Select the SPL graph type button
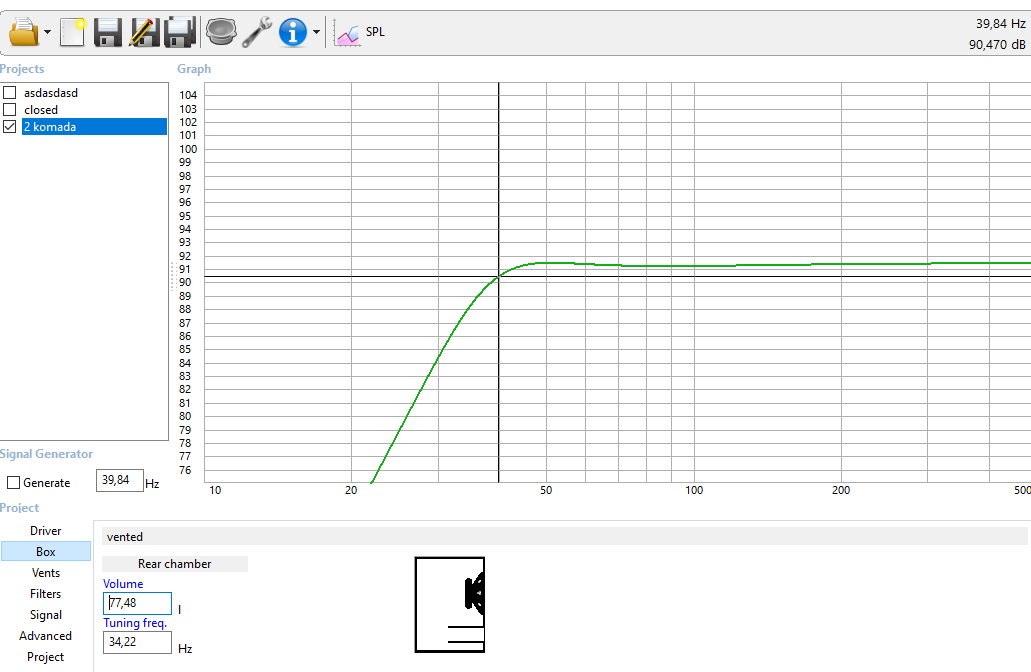Screen dimensions: 1031x672 (x=359, y=32)
